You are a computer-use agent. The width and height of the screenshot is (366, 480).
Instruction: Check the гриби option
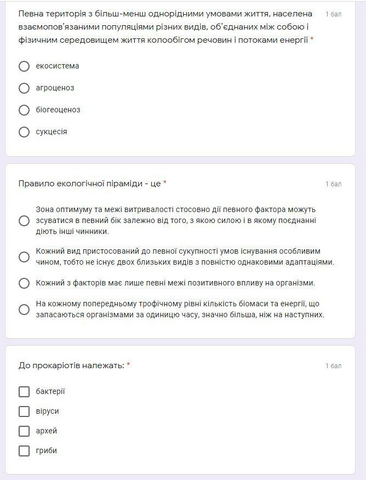(24, 451)
